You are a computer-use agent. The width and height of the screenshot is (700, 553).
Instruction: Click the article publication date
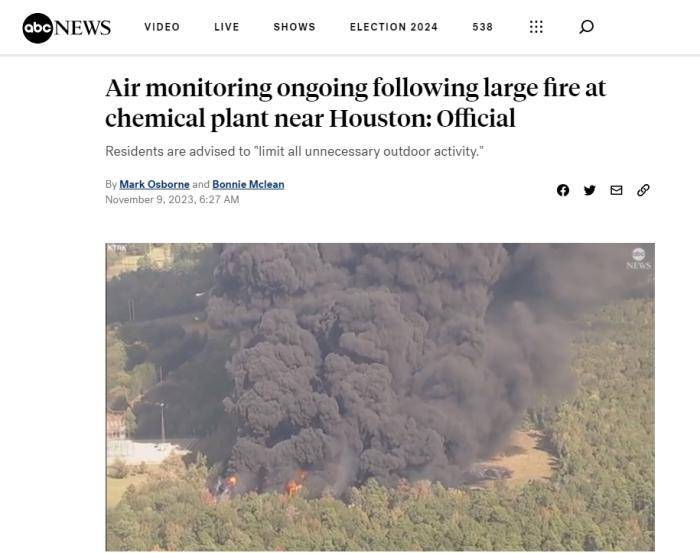(x=172, y=200)
